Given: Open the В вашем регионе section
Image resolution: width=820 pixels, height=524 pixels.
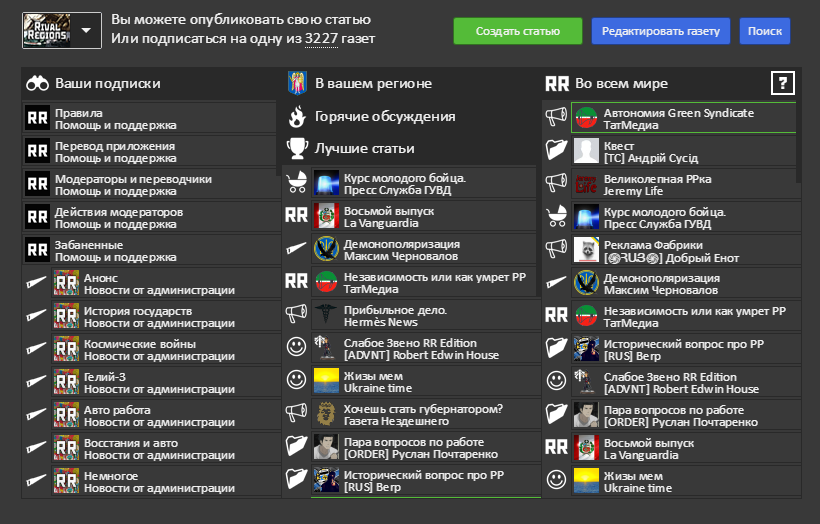Looking at the screenshot, I should tap(373, 84).
